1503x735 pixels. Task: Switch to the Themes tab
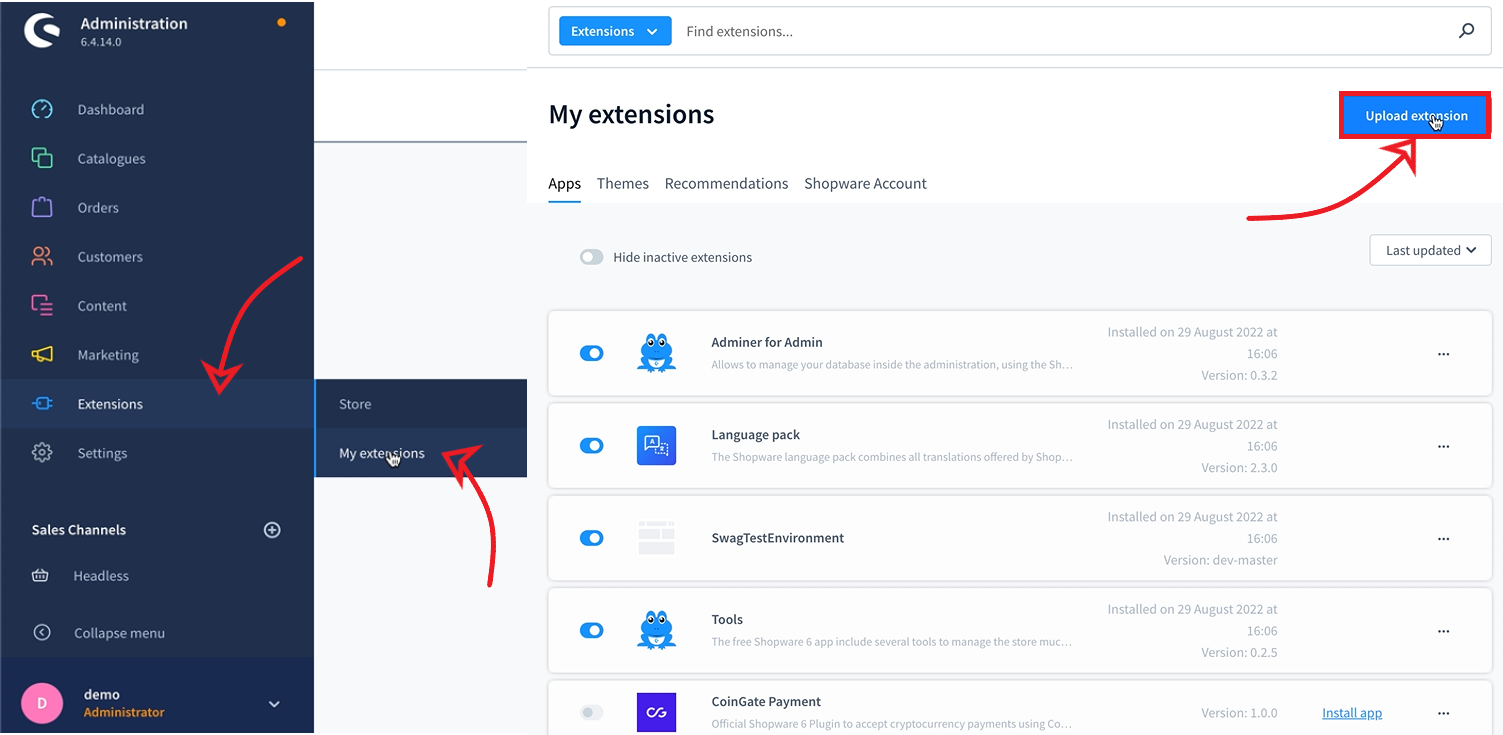623,184
